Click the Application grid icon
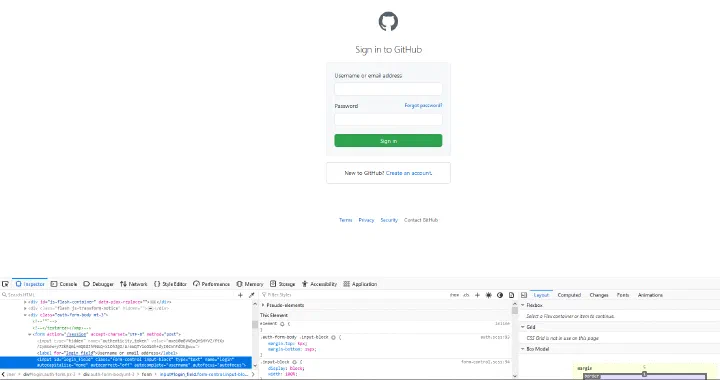 [346, 284]
